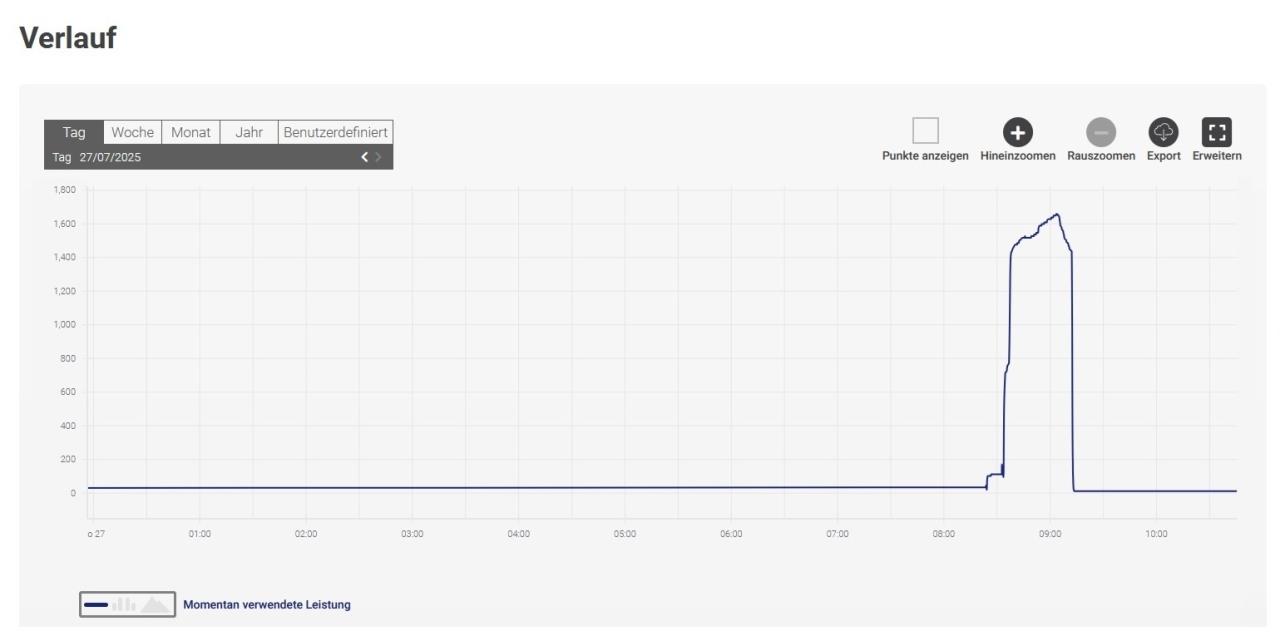Click the 09:00 label on the time axis

[1049, 534]
